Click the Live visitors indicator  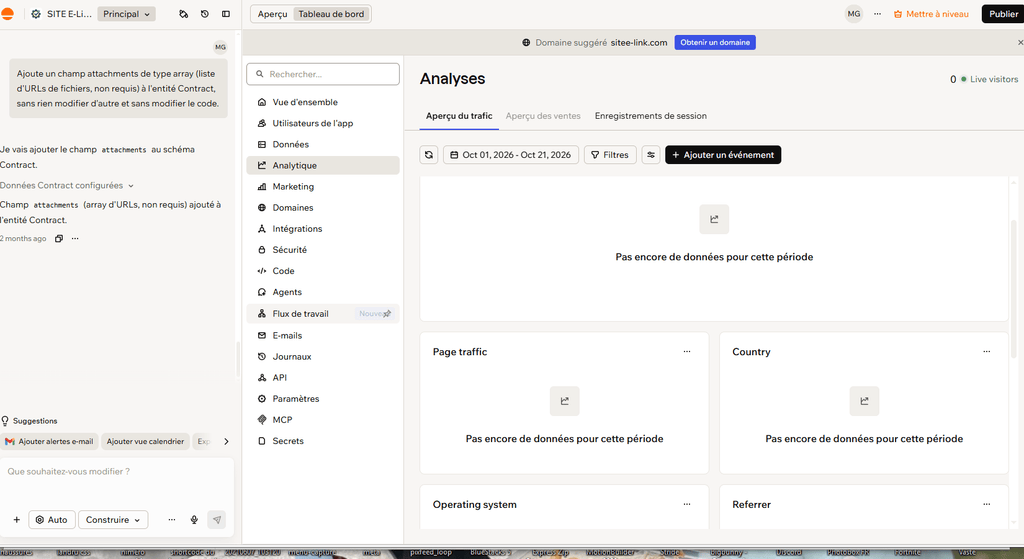pyautogui.click(x=984, y=79)
